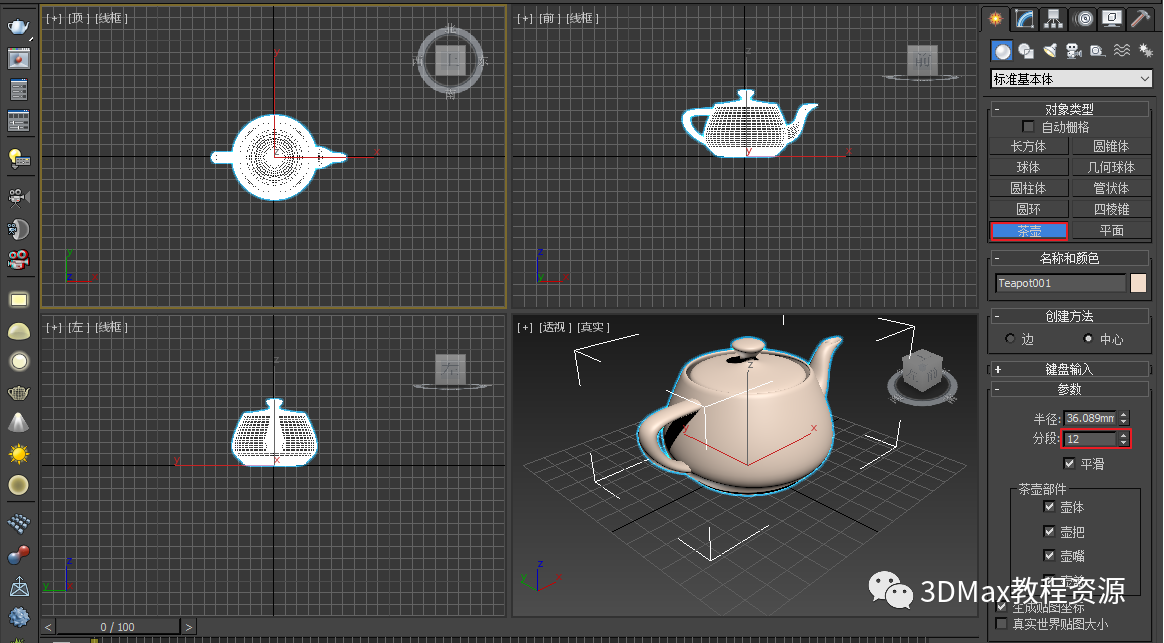This screenshot has width=1164, height=643.
Task: Click the 球体 primitive button
Action: tap(1028, 167)
